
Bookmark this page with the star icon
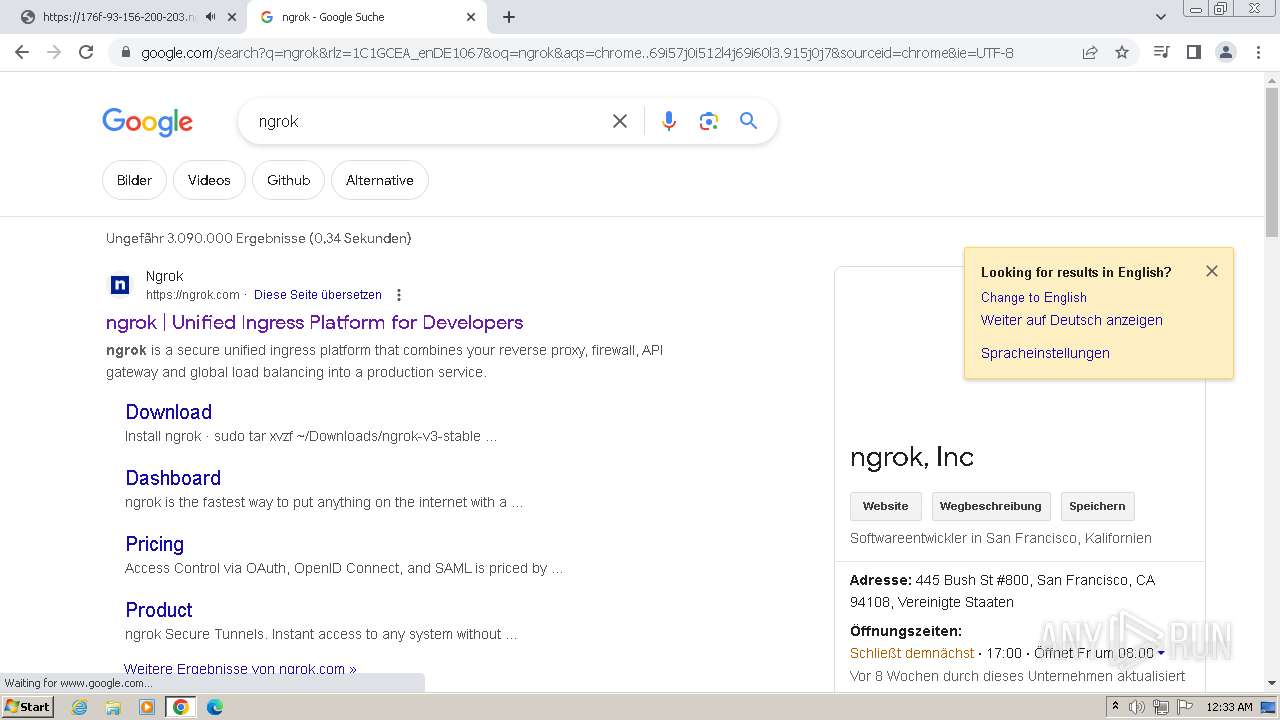1122,52
